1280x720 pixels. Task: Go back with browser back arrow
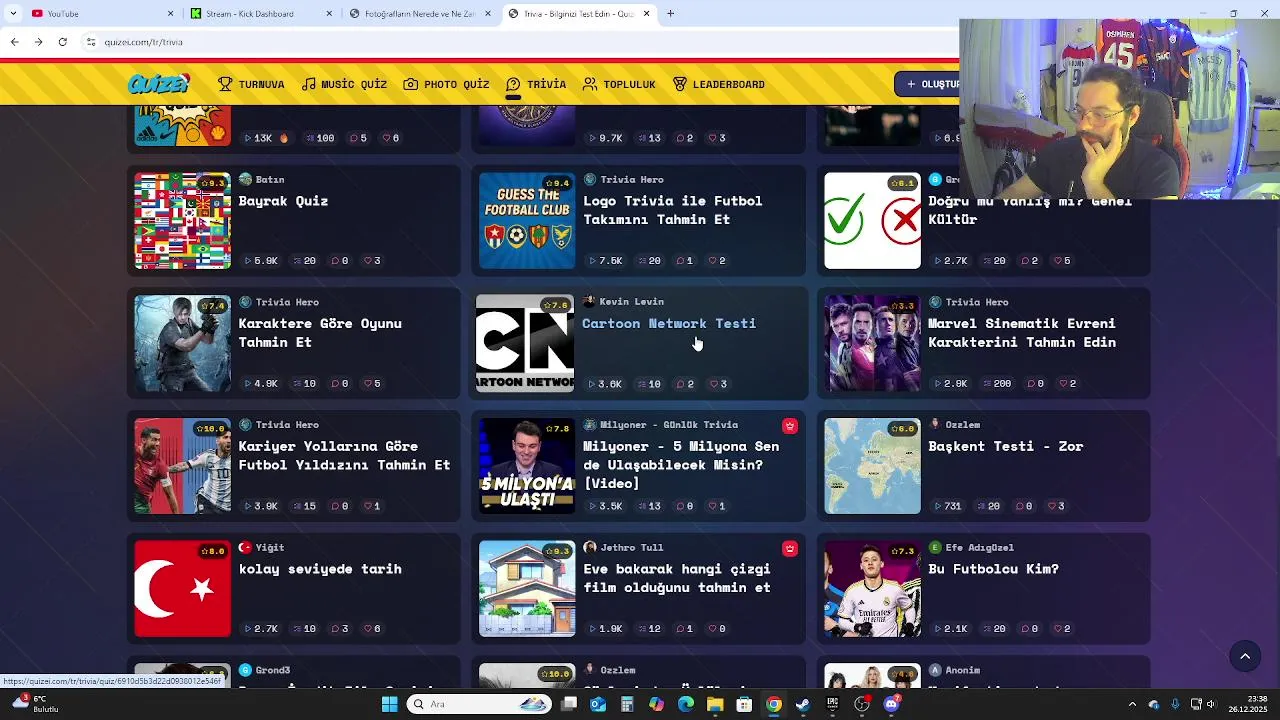coord(14,42)
